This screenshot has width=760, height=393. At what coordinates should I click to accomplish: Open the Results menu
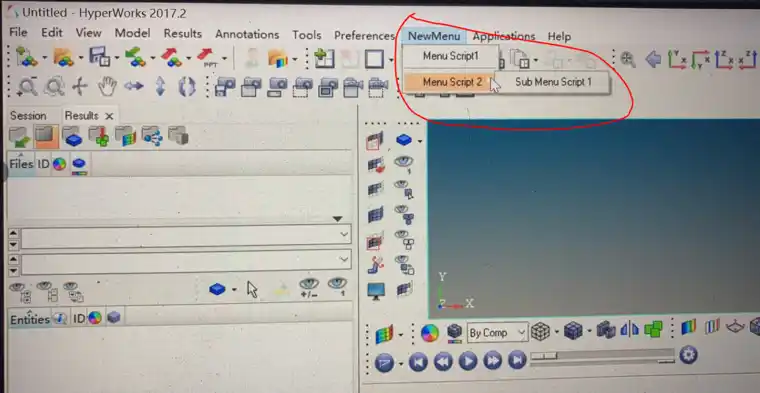(182, 33)
